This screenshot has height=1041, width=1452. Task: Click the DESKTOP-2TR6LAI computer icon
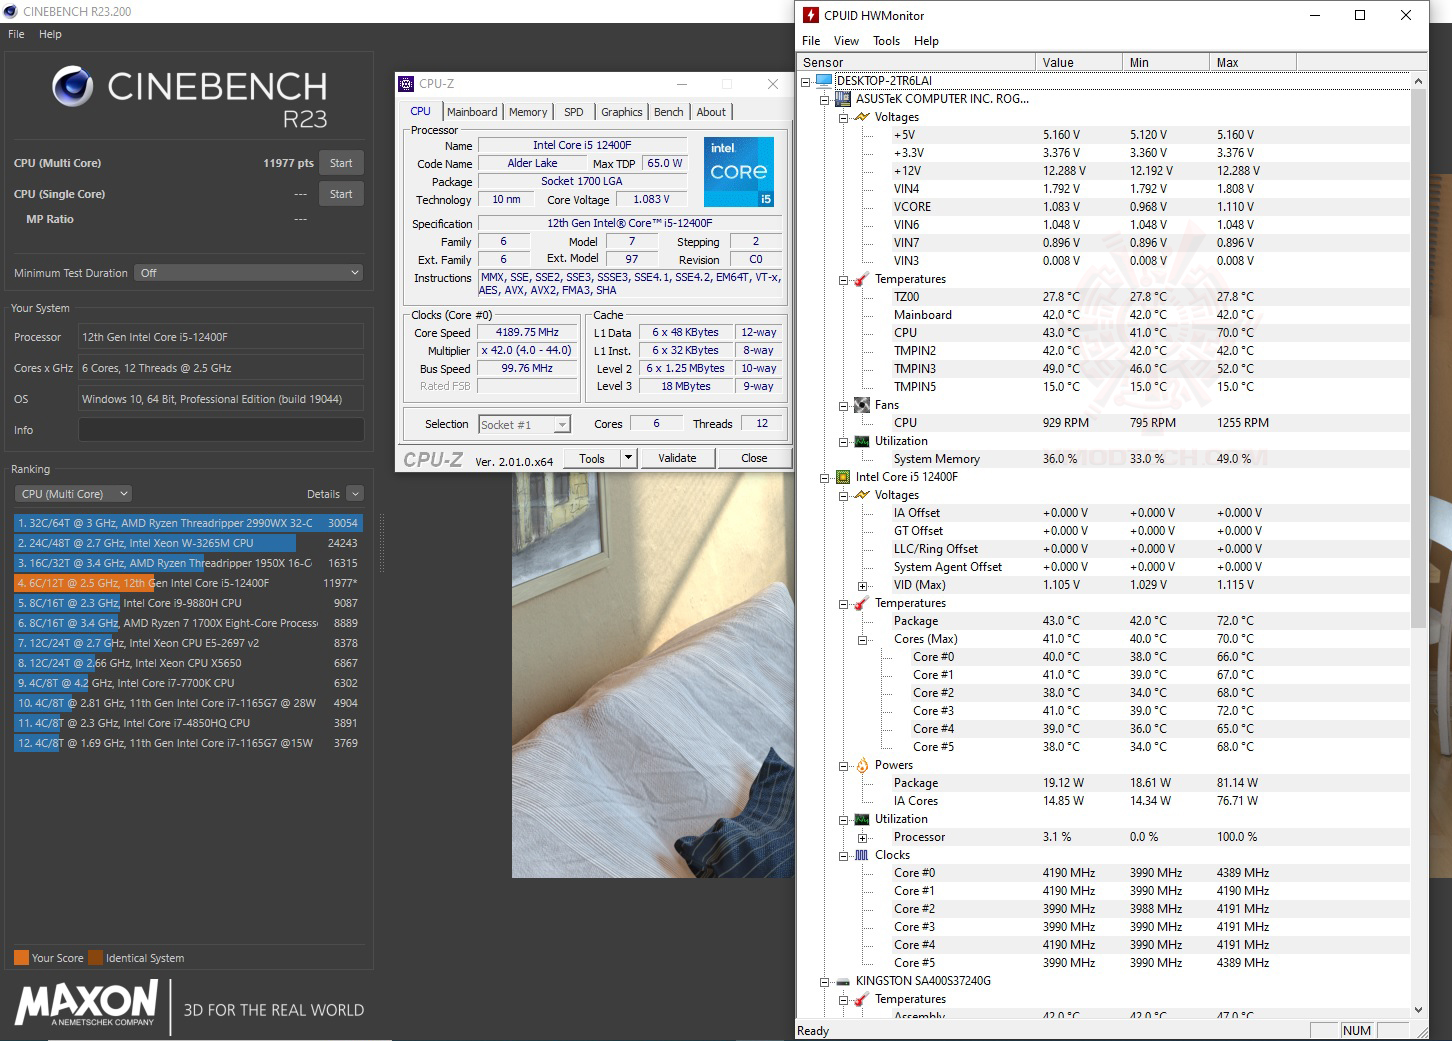(823, 80)
